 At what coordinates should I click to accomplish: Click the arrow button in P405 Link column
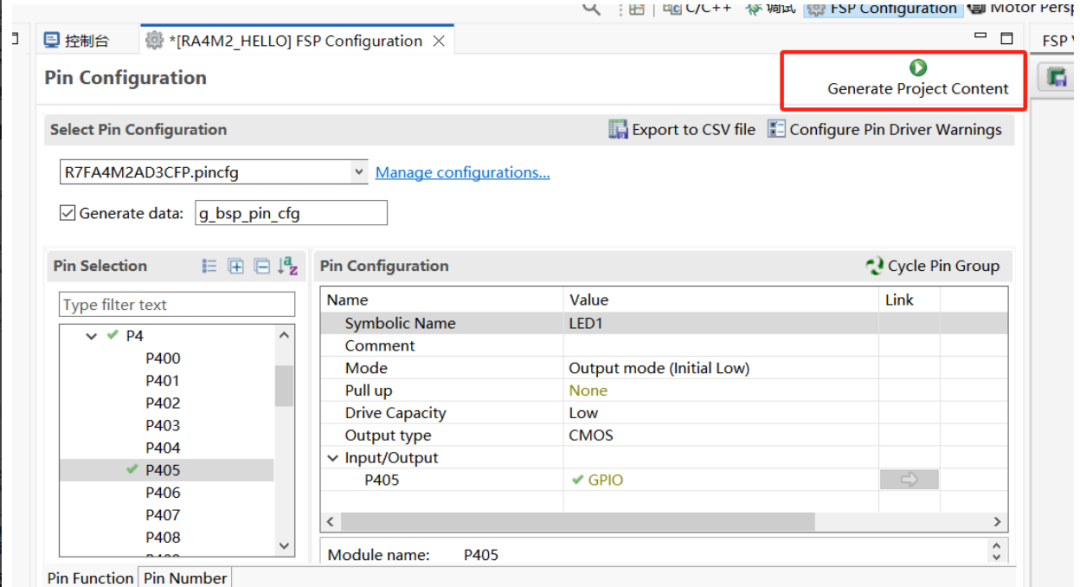point(908,480)
